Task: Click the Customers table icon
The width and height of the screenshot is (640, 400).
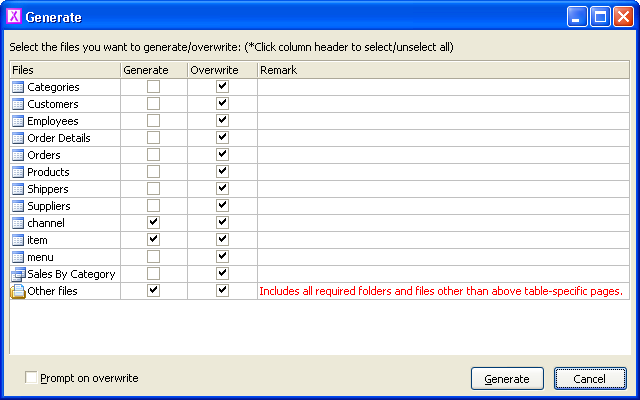Action: click(x=18, y=104)
